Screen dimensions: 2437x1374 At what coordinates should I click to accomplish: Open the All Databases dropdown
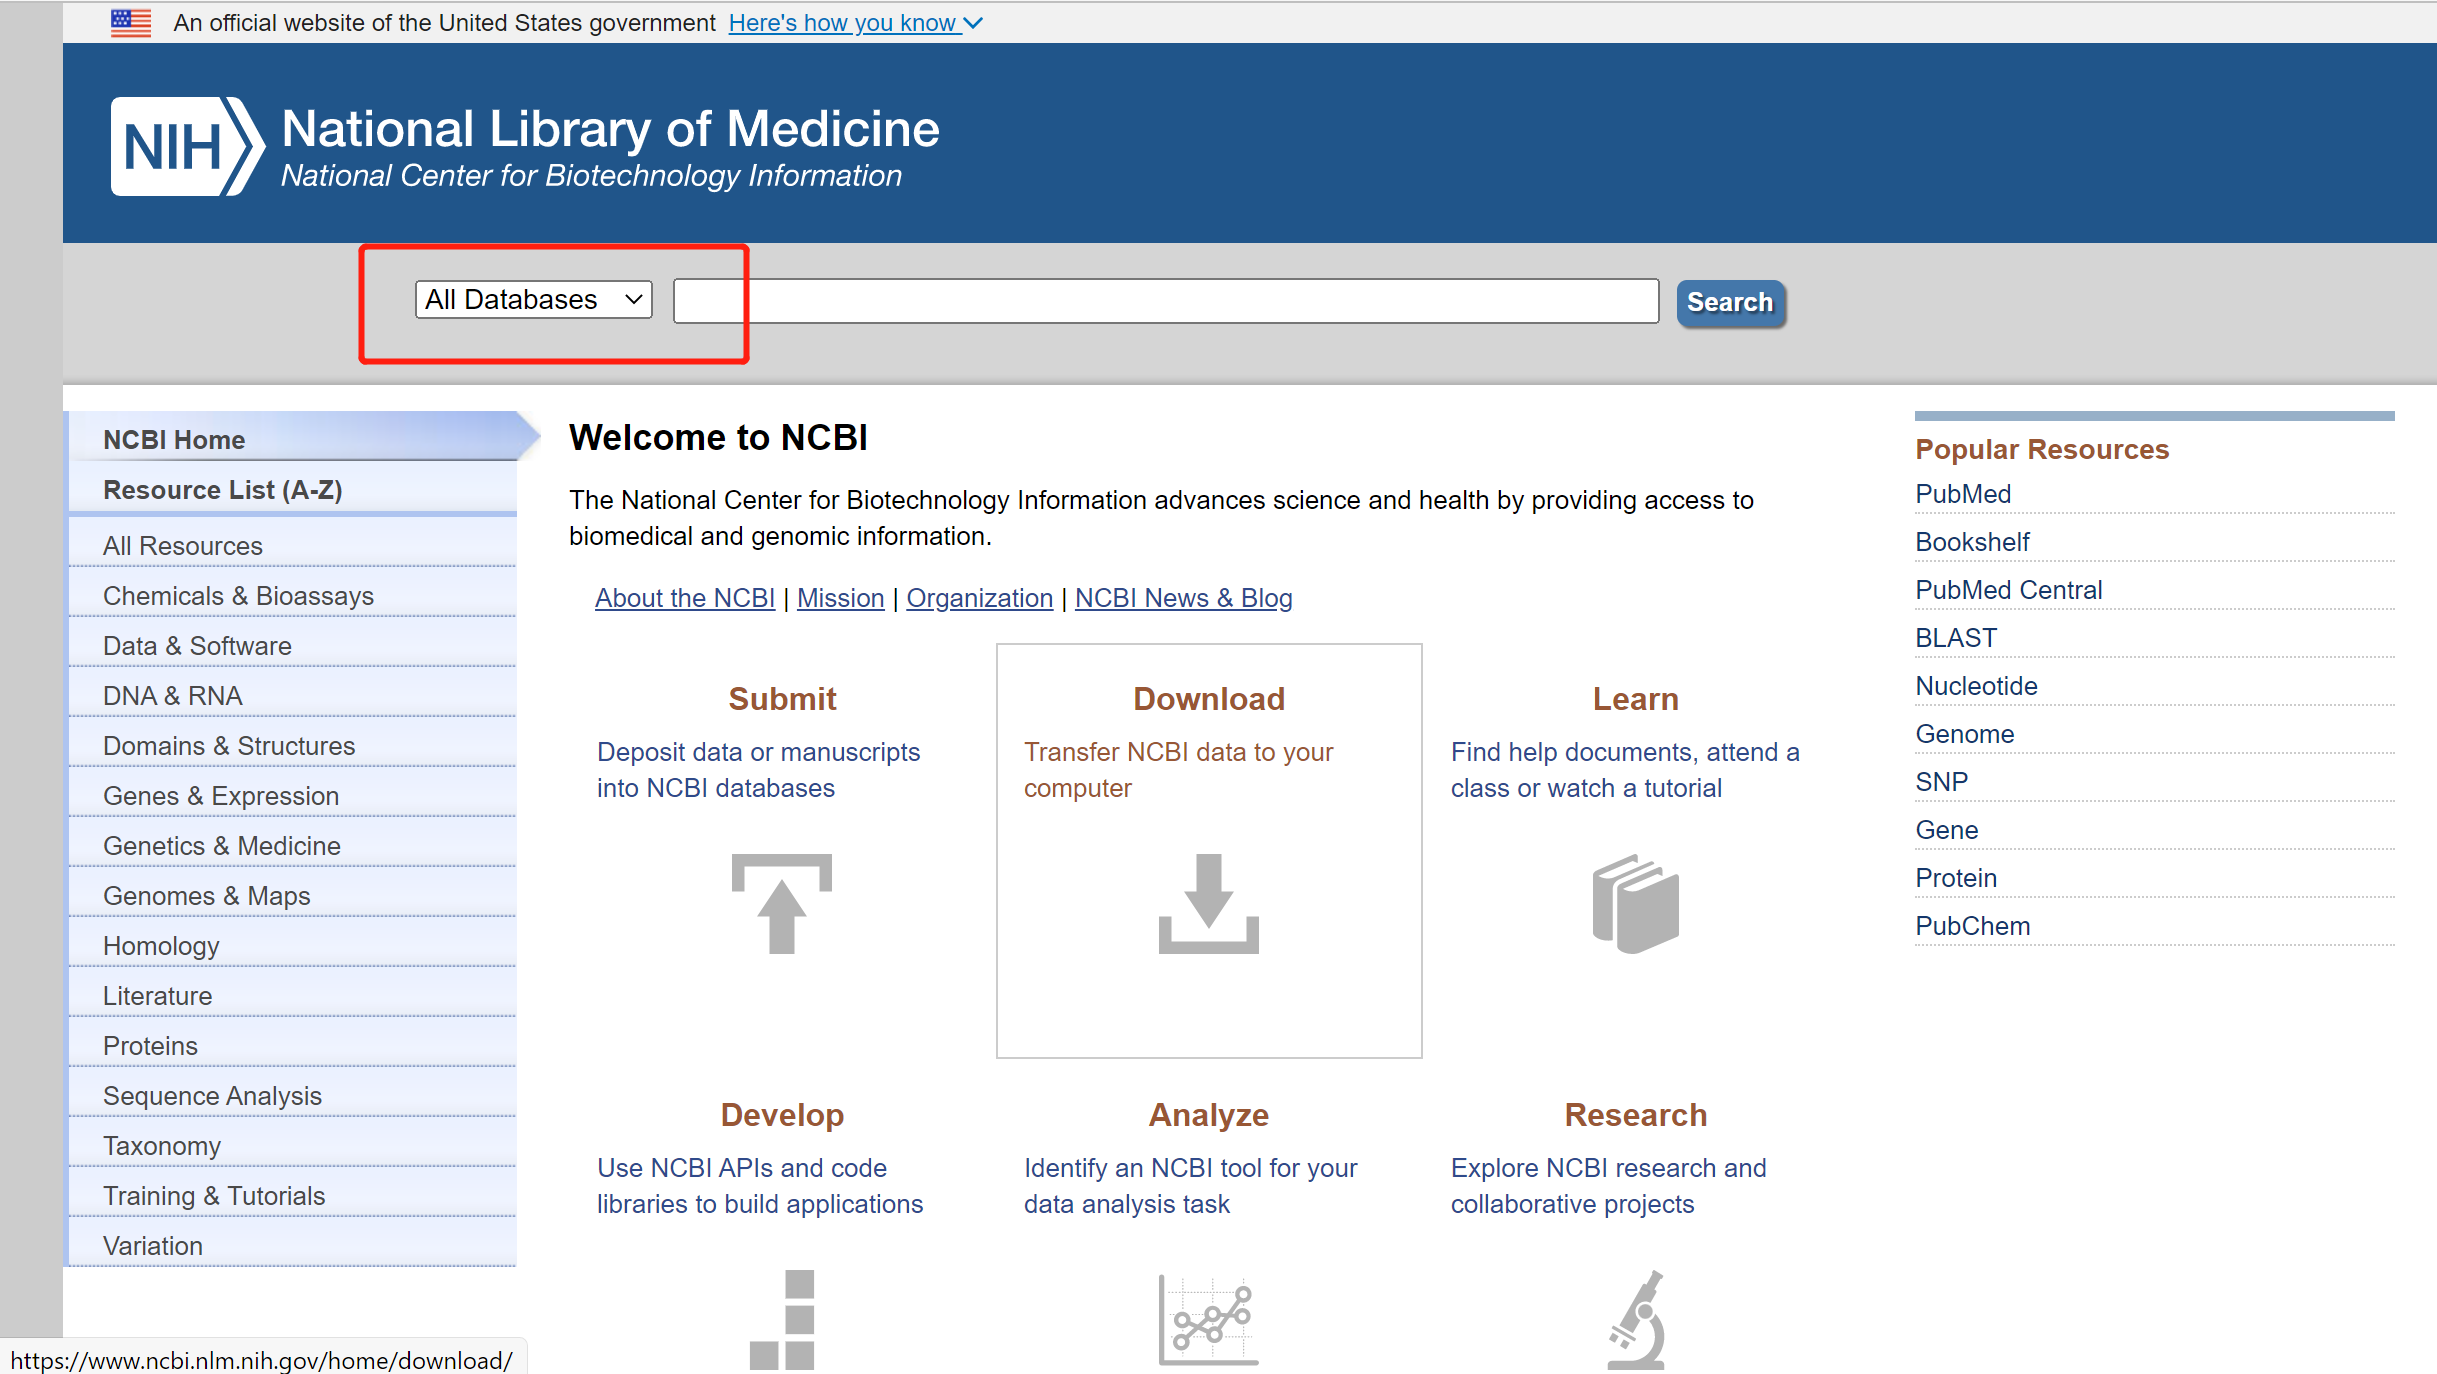[x=534, y=300]
